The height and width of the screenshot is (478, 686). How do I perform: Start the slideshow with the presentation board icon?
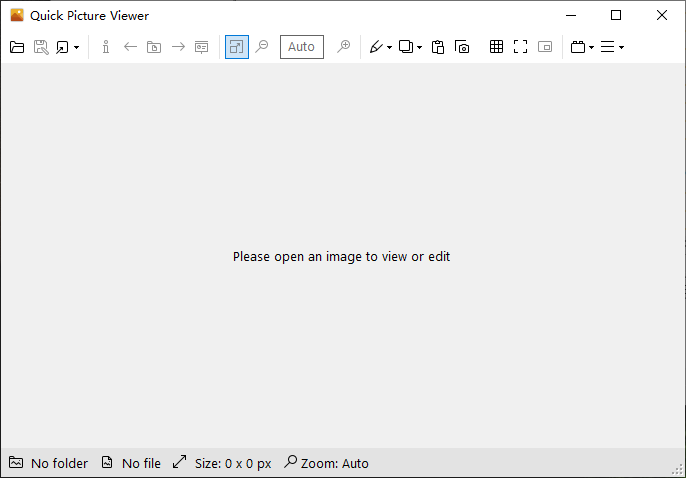[x=202, y=47]
